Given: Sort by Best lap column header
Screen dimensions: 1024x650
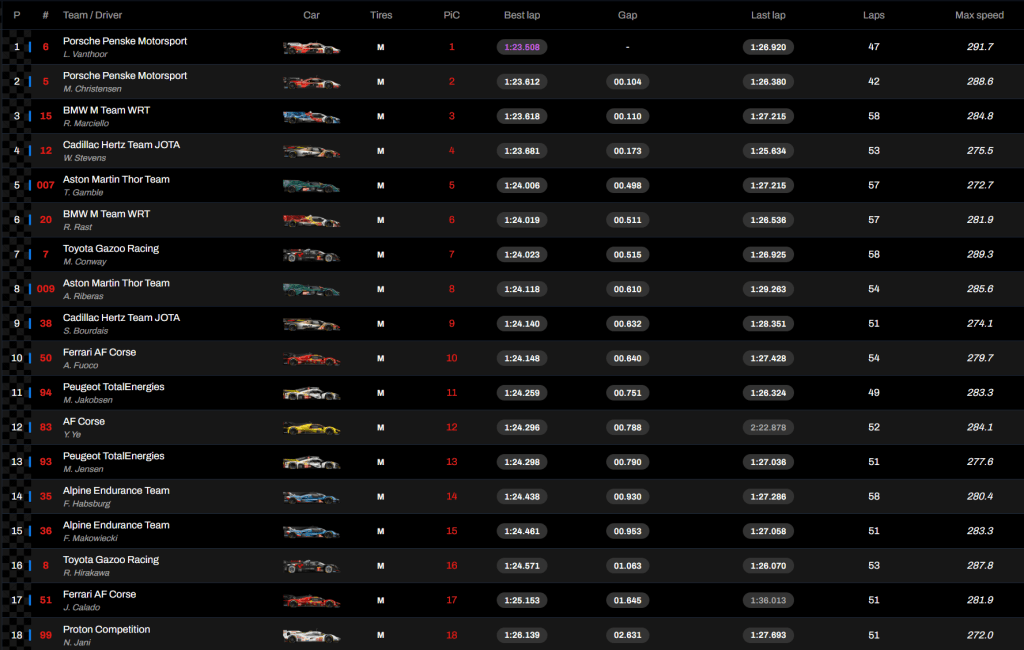Looking at the screenshot, I should point(522,15).
